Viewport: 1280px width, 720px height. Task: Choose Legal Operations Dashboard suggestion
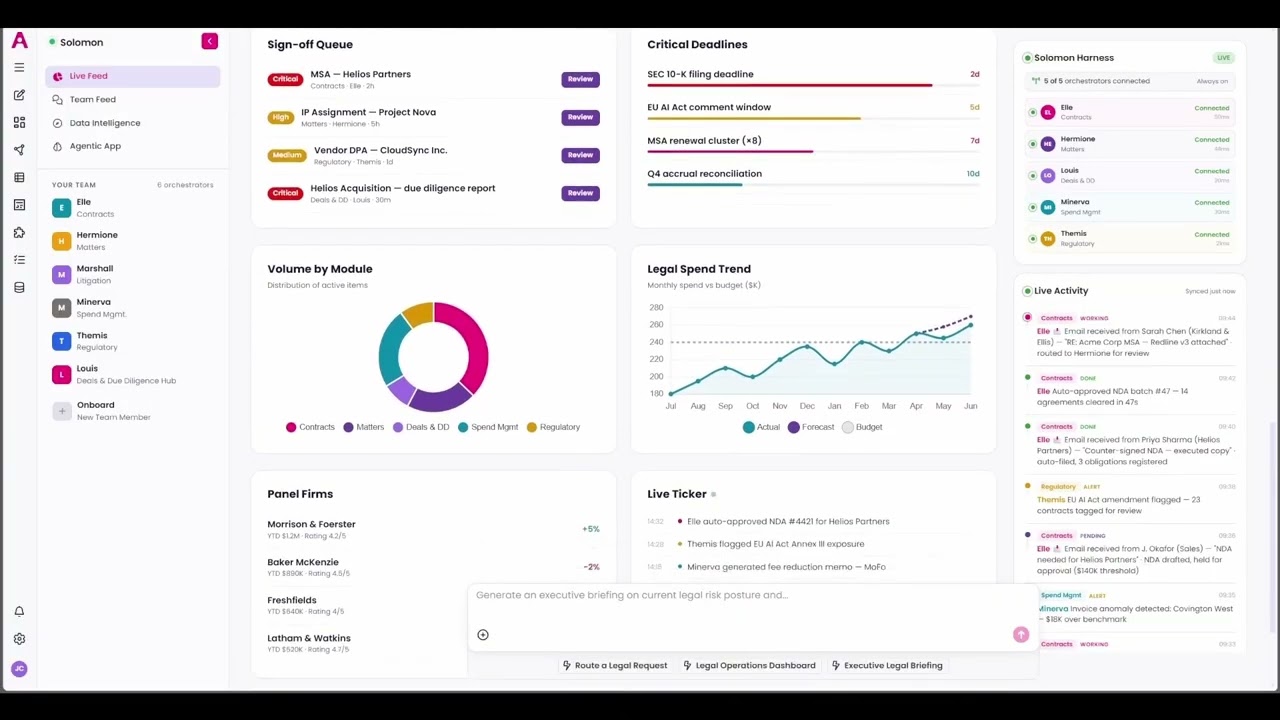click(749, 665)
